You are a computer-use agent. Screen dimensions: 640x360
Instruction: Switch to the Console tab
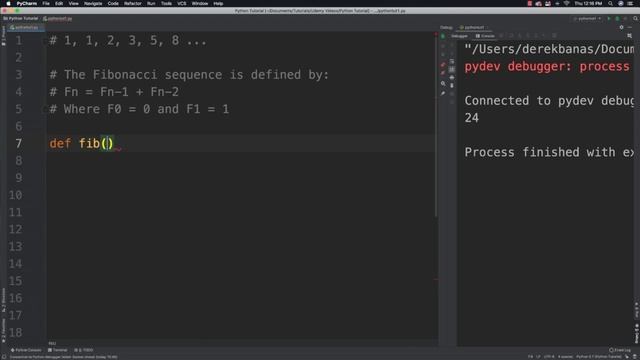[x=485, y=36]
